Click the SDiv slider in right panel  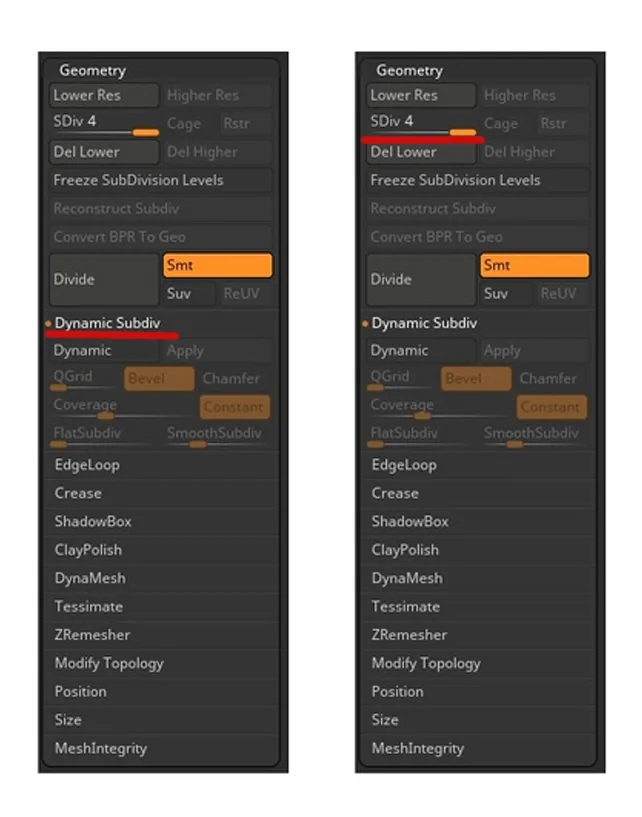[x=421, y=125]
